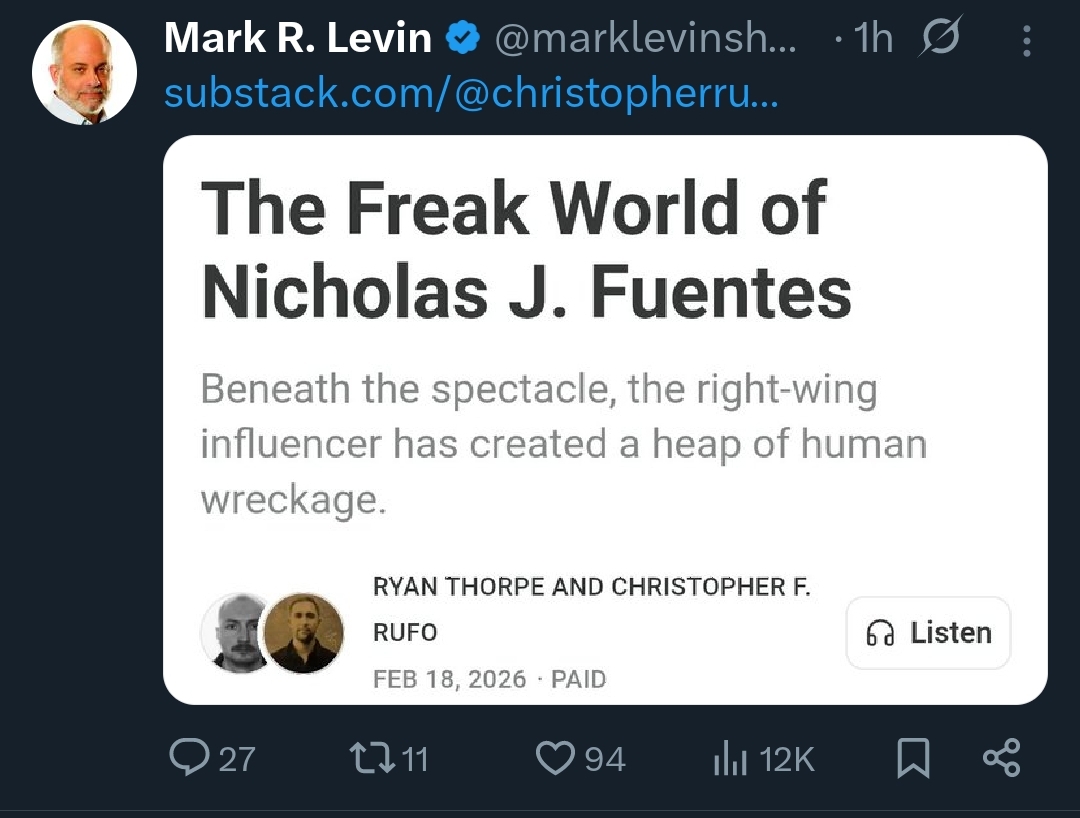The height and width of the screenshot is (818, 1080).
Task: Bookmark this tweet
Action: pos(912,759)
